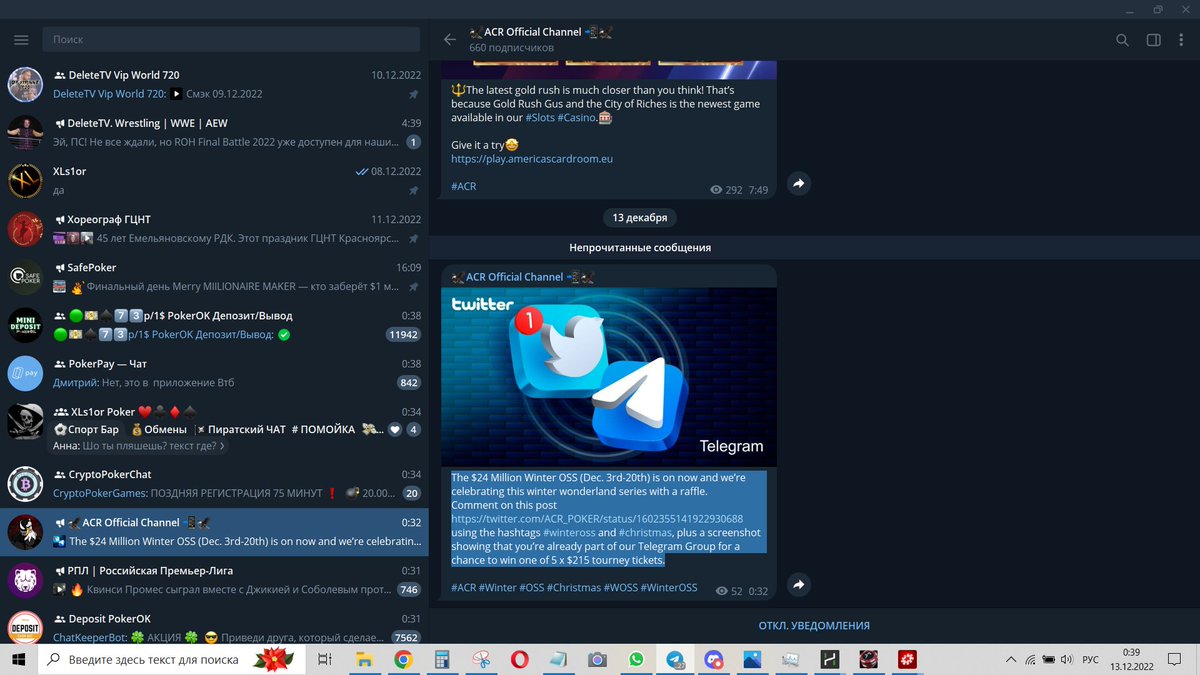The height and width of the screenshot is (675, 1200).
Task: Search within the ACR channel
Action: coord(1122,40)
